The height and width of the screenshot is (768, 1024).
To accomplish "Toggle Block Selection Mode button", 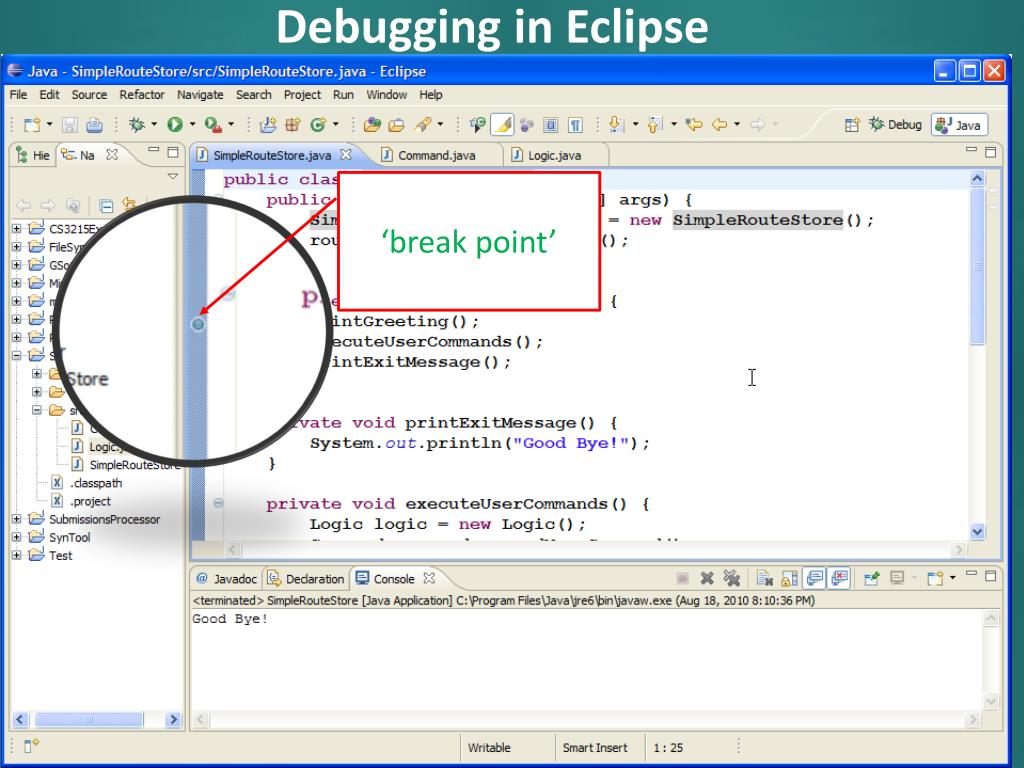I will click(551, 124).
